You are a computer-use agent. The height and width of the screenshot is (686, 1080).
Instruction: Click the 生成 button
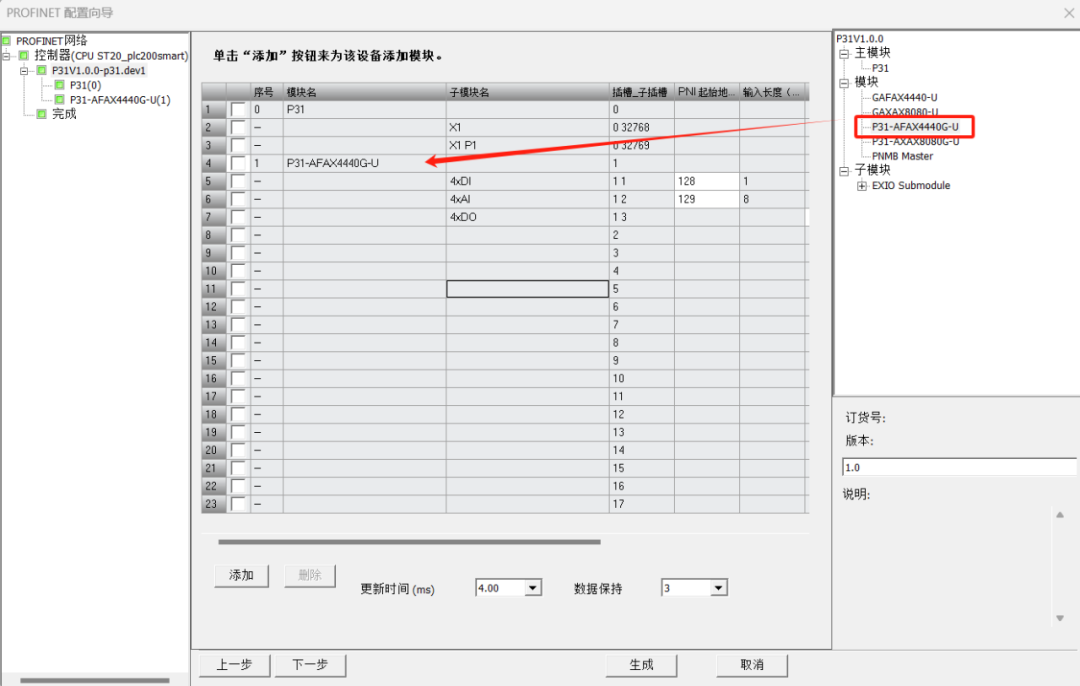click(x=641, y=665)
